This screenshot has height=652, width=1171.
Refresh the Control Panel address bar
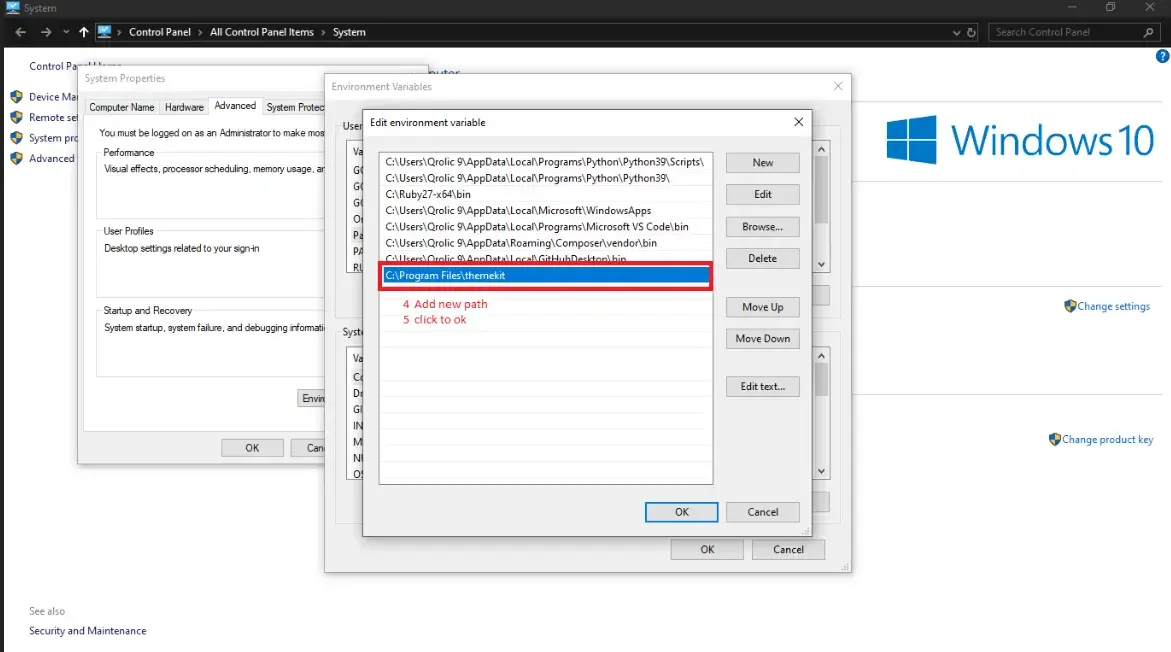point(971,32)
